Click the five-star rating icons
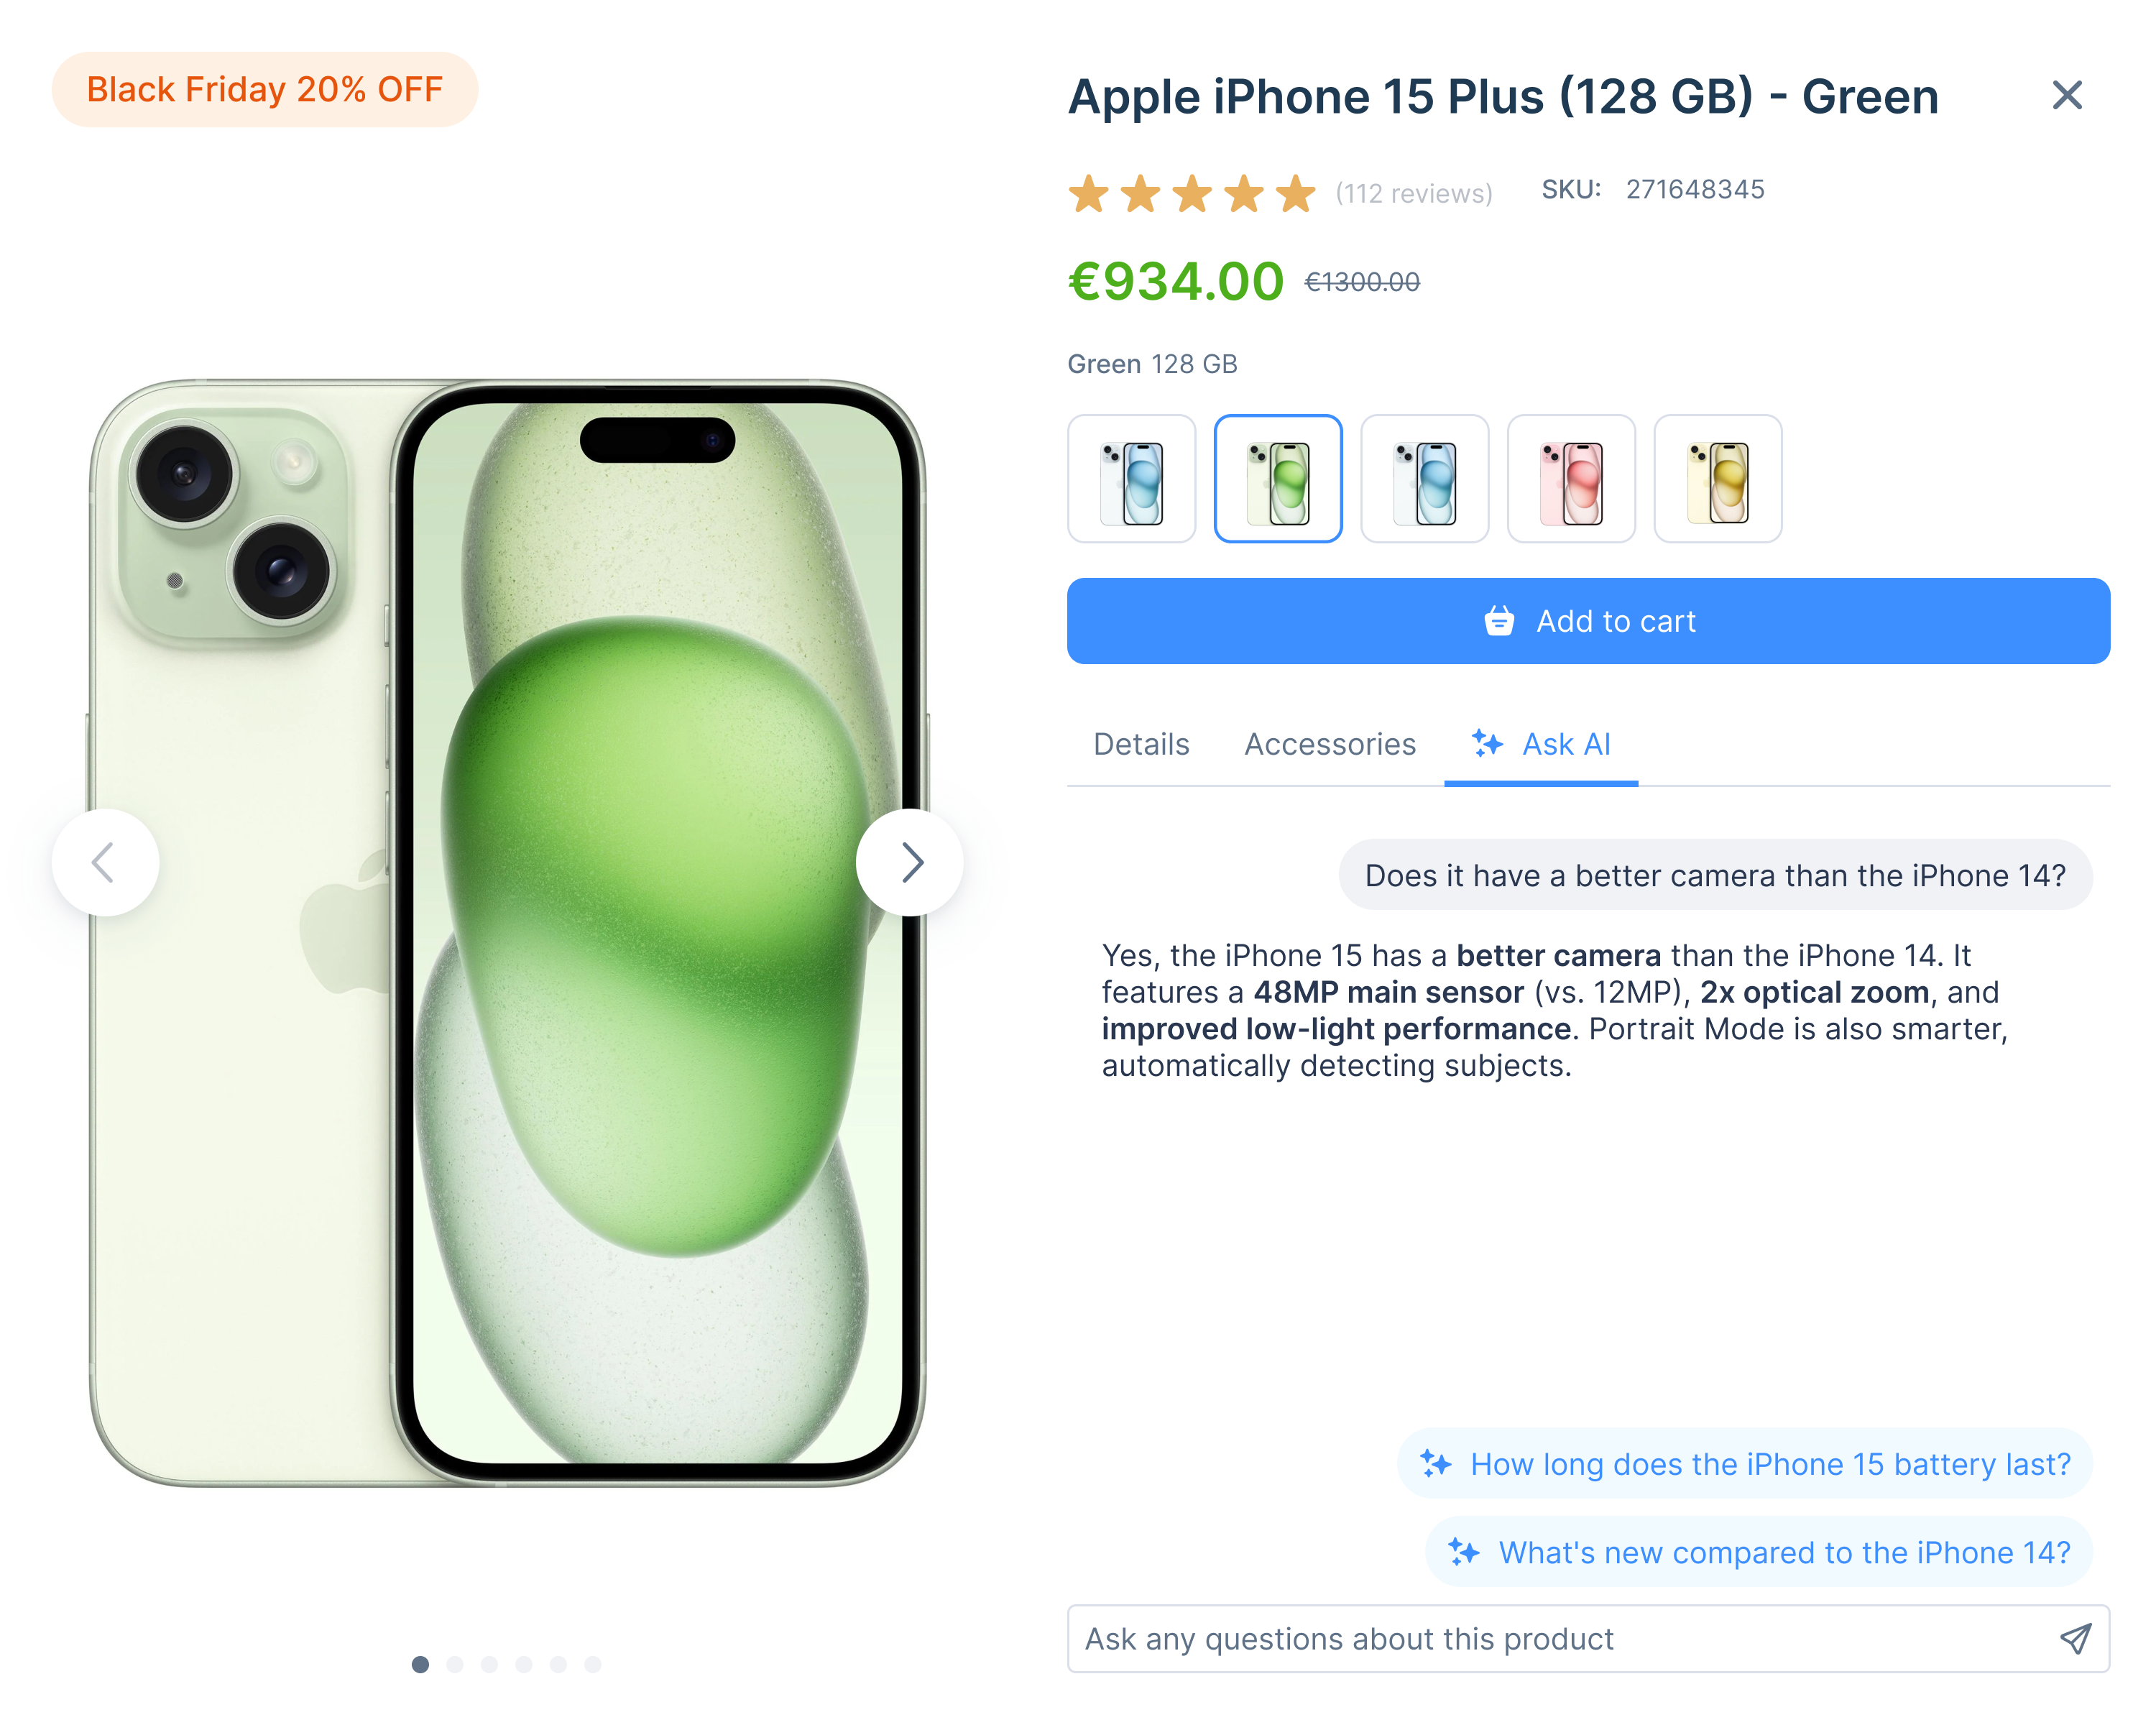This screenshot has height=1725, width=2156. coord(1192,193)
